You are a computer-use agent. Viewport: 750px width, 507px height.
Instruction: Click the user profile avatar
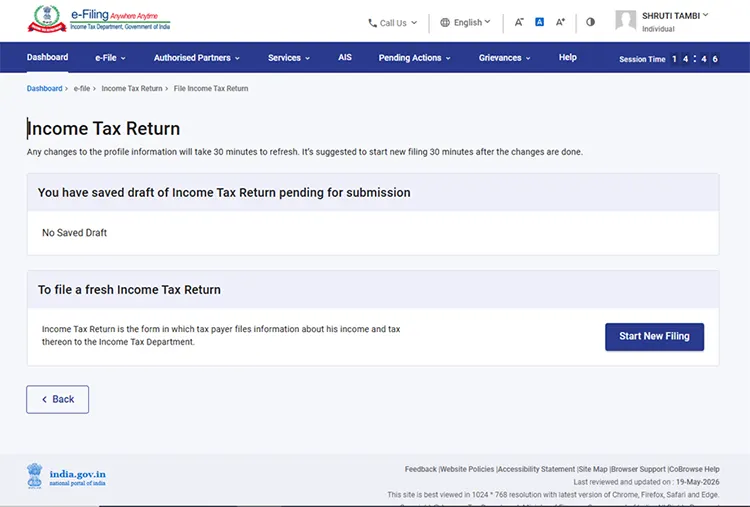pos(626,20)
